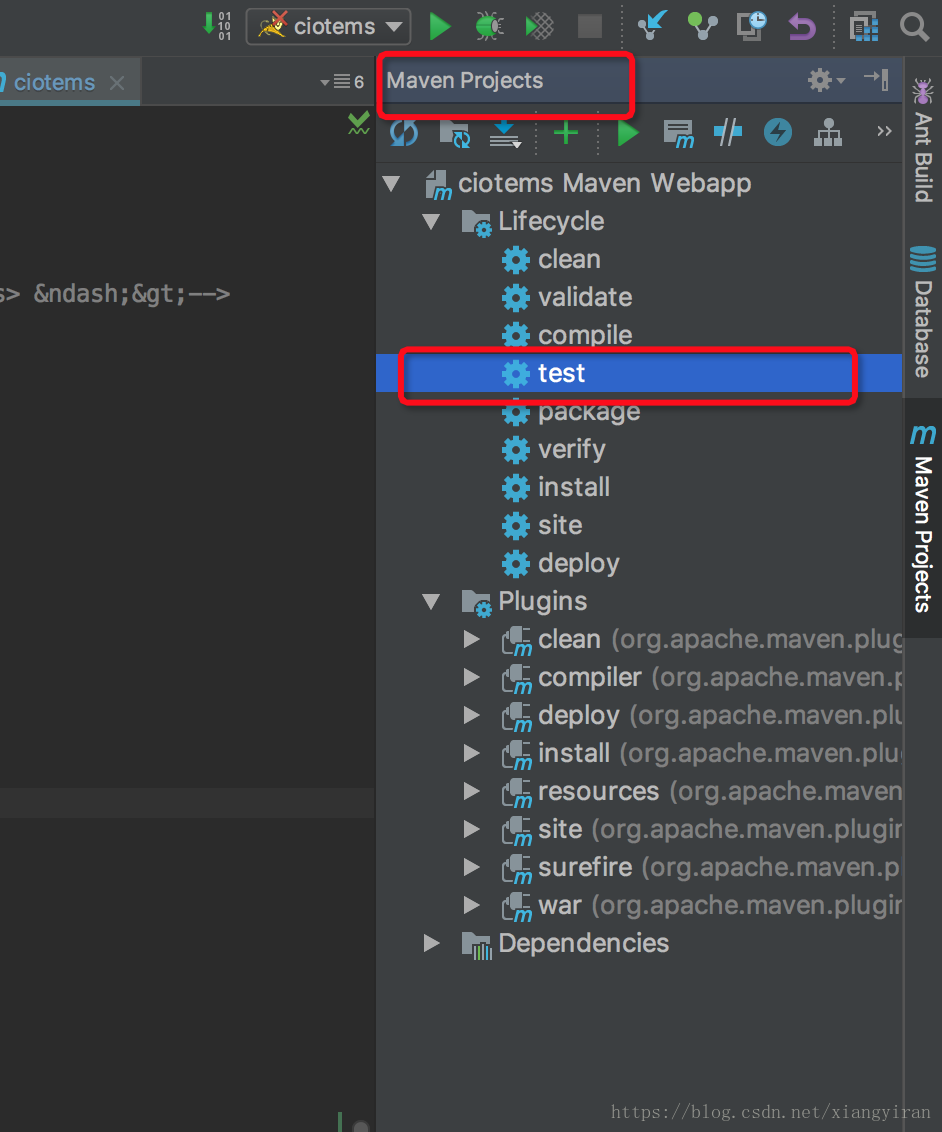Collapse the Plugins folder
Screen dimensions: 942x1132
[432, 601]
